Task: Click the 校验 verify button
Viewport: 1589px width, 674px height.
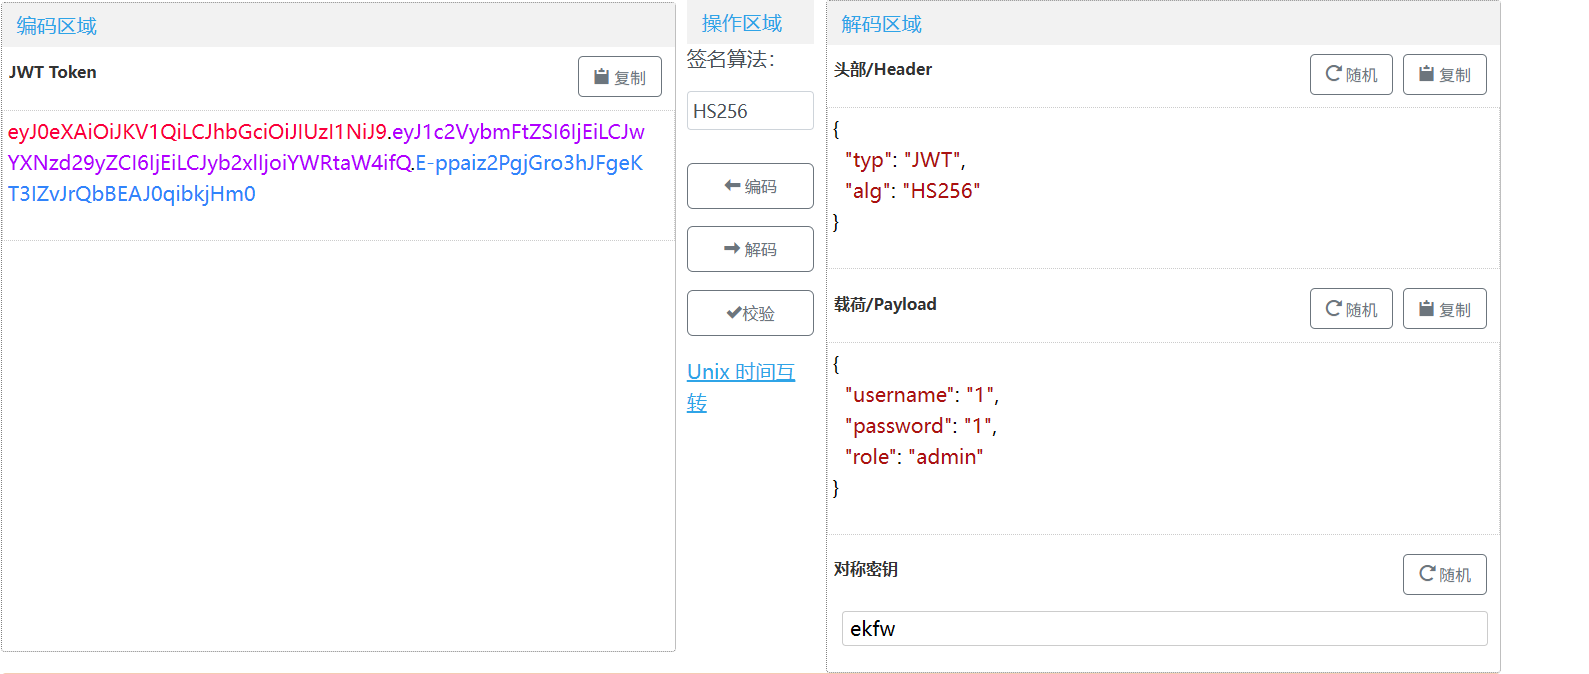Action: click(750, 313)
